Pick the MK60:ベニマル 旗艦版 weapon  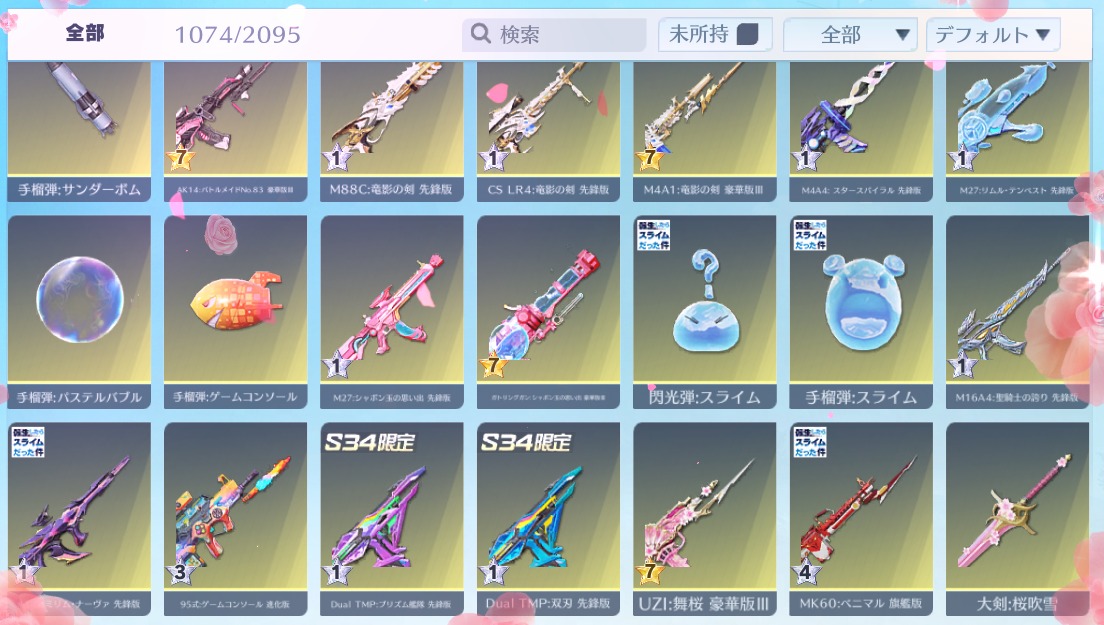861,519
